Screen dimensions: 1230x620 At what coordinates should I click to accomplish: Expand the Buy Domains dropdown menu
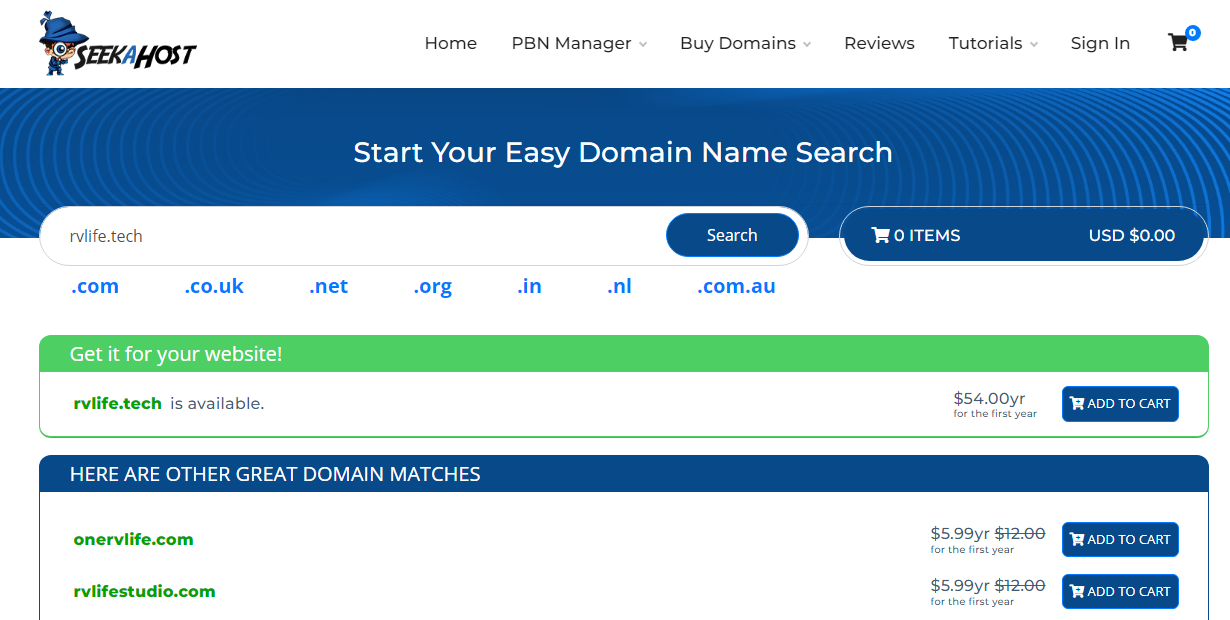pyautogui.click(x=745, y=44)
